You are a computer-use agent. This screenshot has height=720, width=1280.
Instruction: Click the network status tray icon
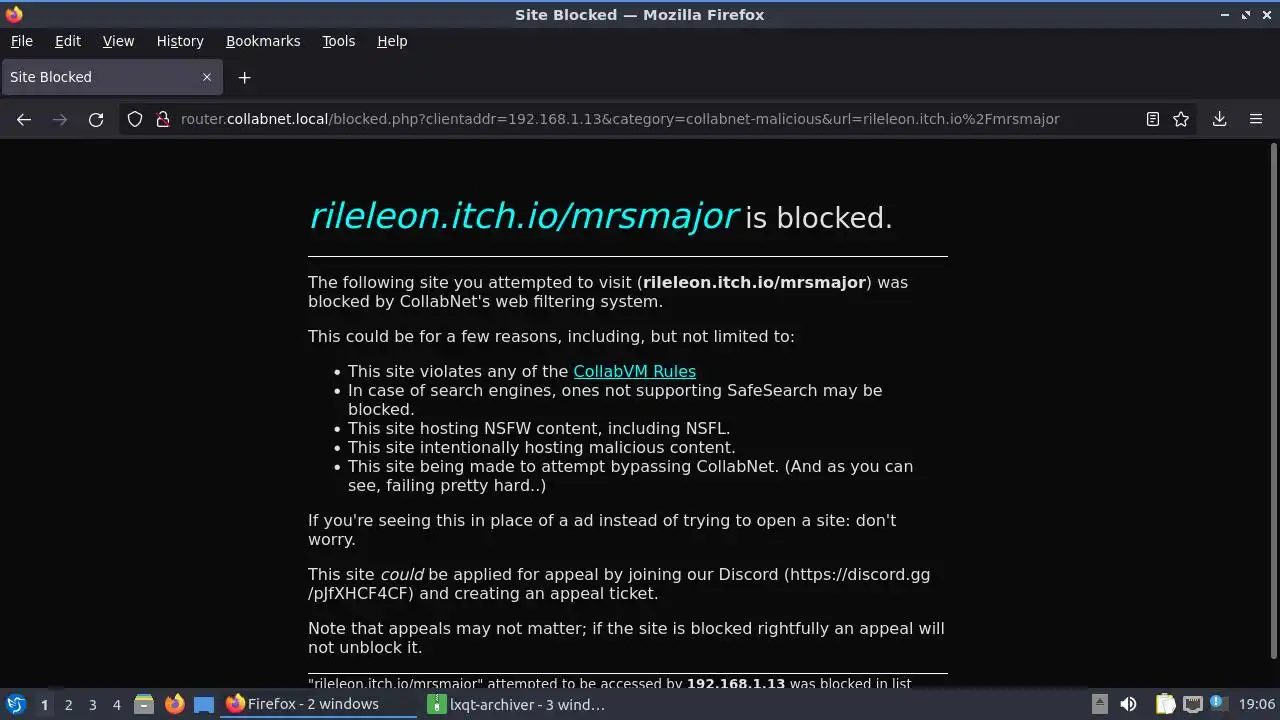(x=1193, y=704)
